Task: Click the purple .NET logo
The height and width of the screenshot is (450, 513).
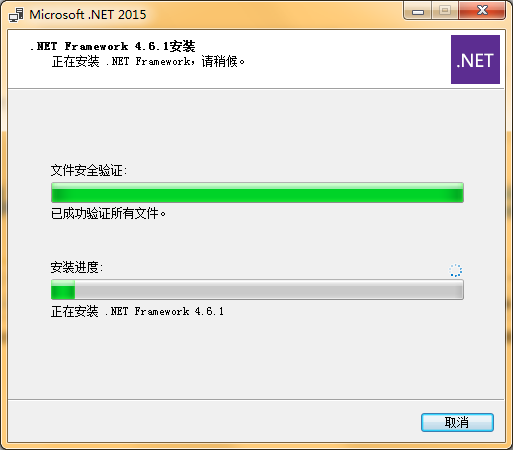Action: pos(475,59)
